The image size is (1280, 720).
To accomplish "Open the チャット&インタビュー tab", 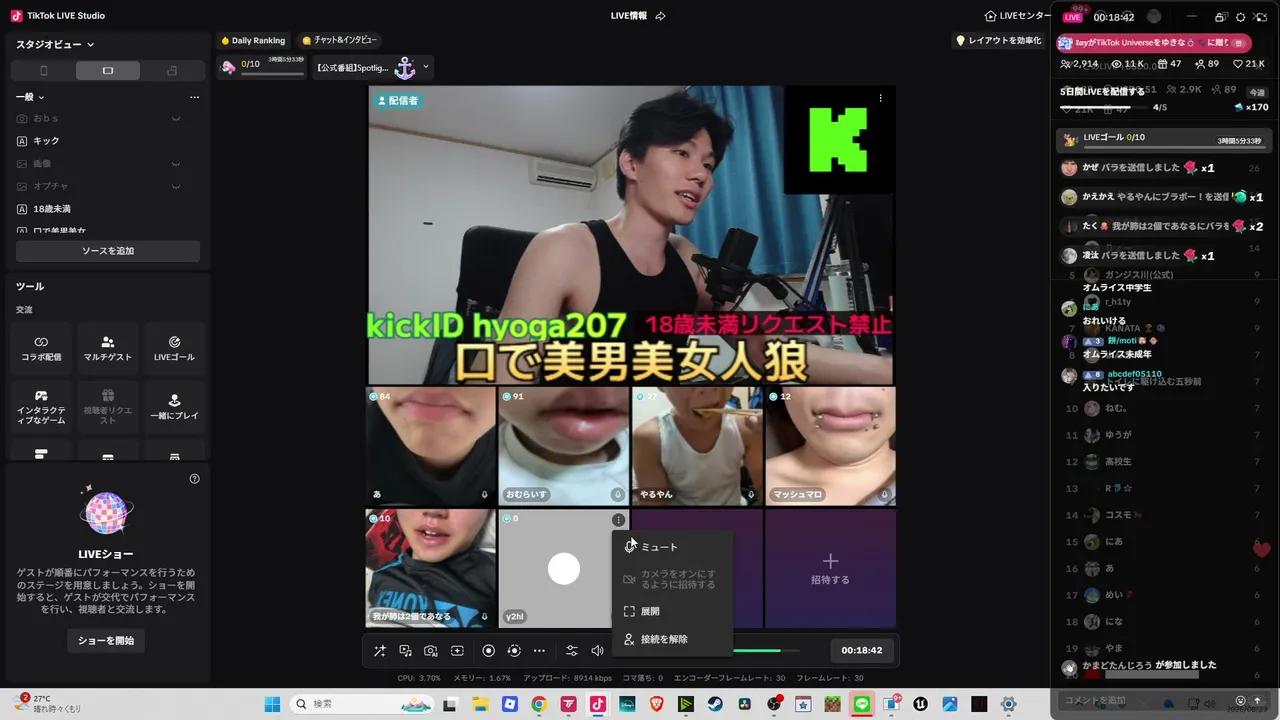I will (340, 41).
